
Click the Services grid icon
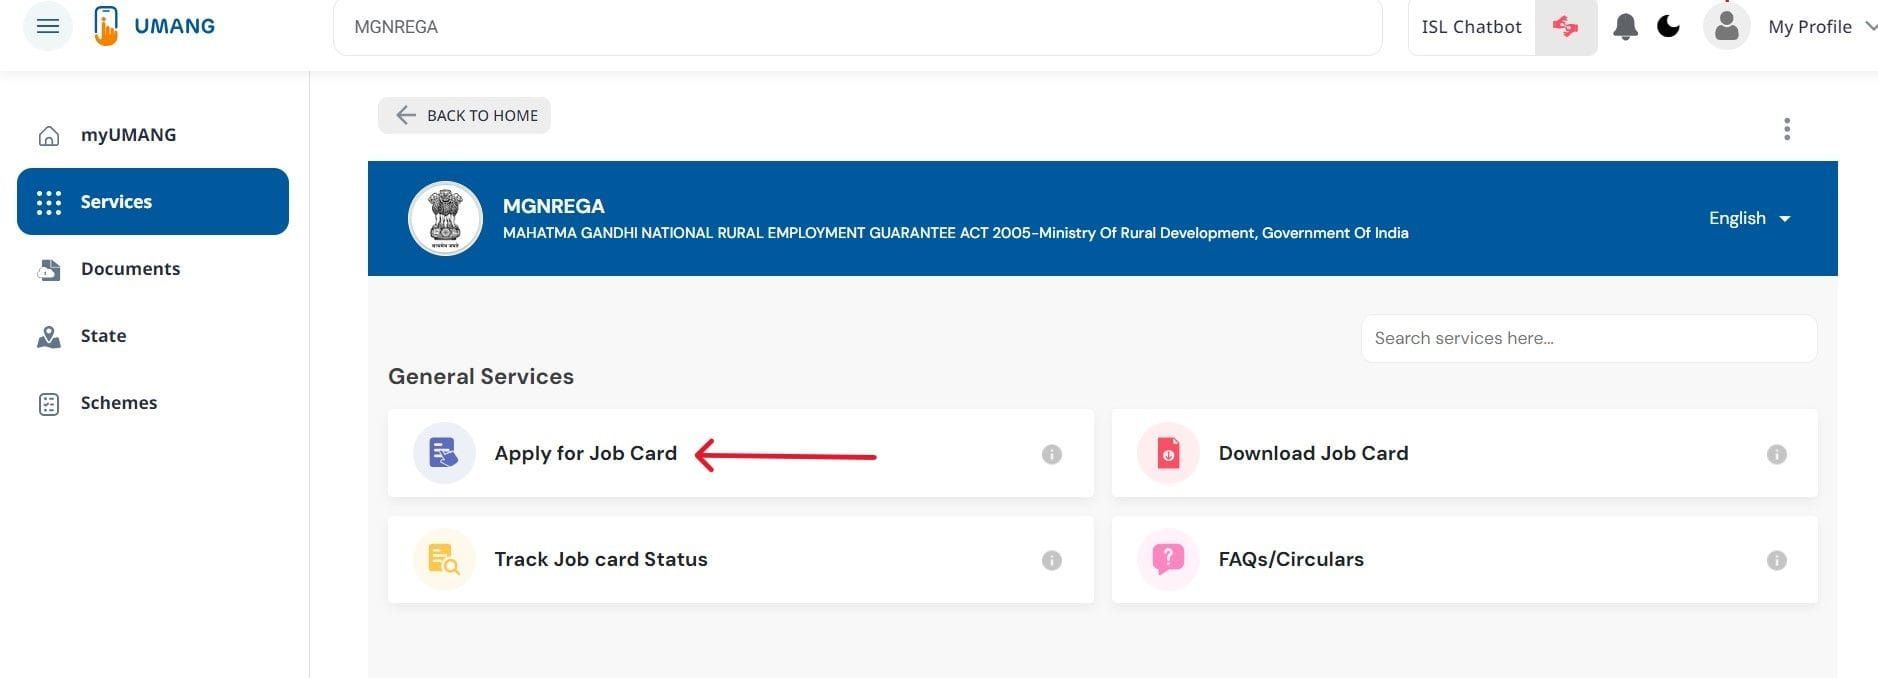tap(49, 203)
